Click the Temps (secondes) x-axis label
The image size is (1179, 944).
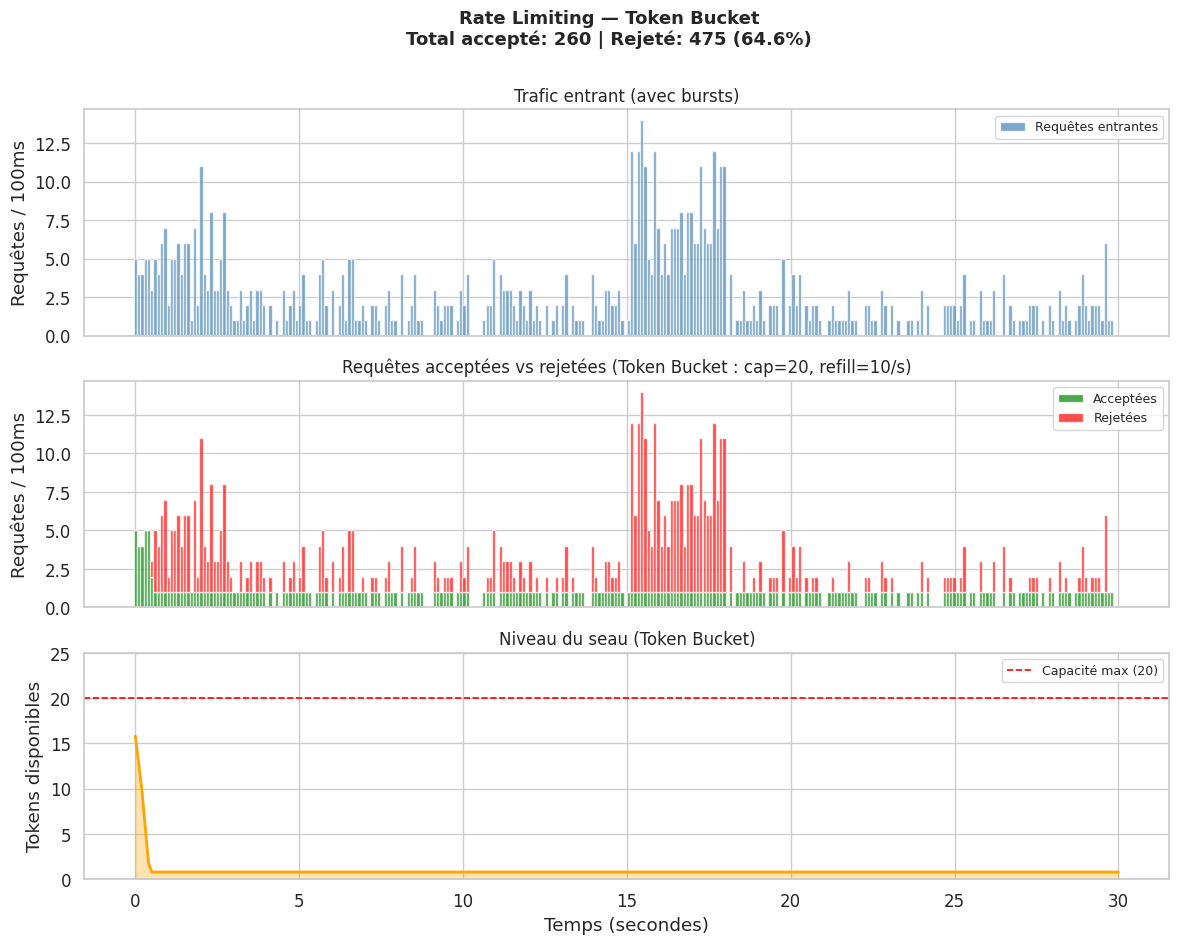626,925
